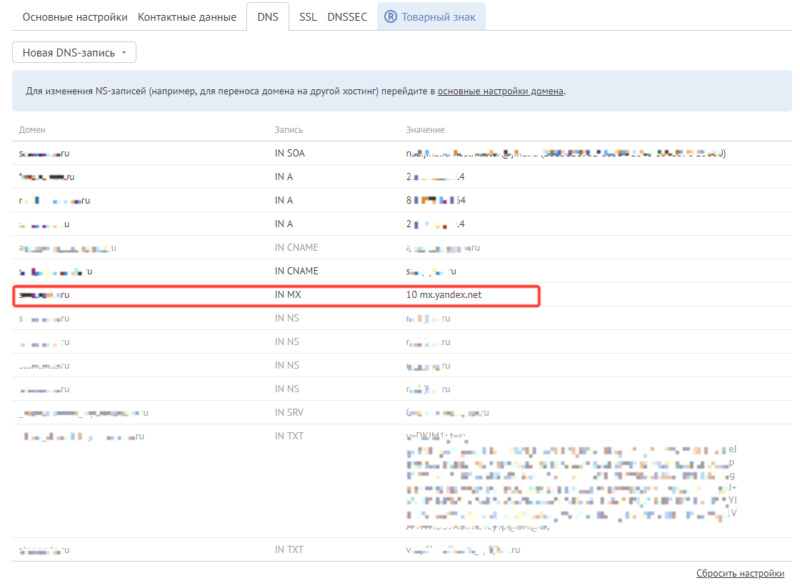The width and height of the screenshot is (800, 588).
Task: Open the Новая DNS-запись dropdown arrow
Action: click(125, 51)
